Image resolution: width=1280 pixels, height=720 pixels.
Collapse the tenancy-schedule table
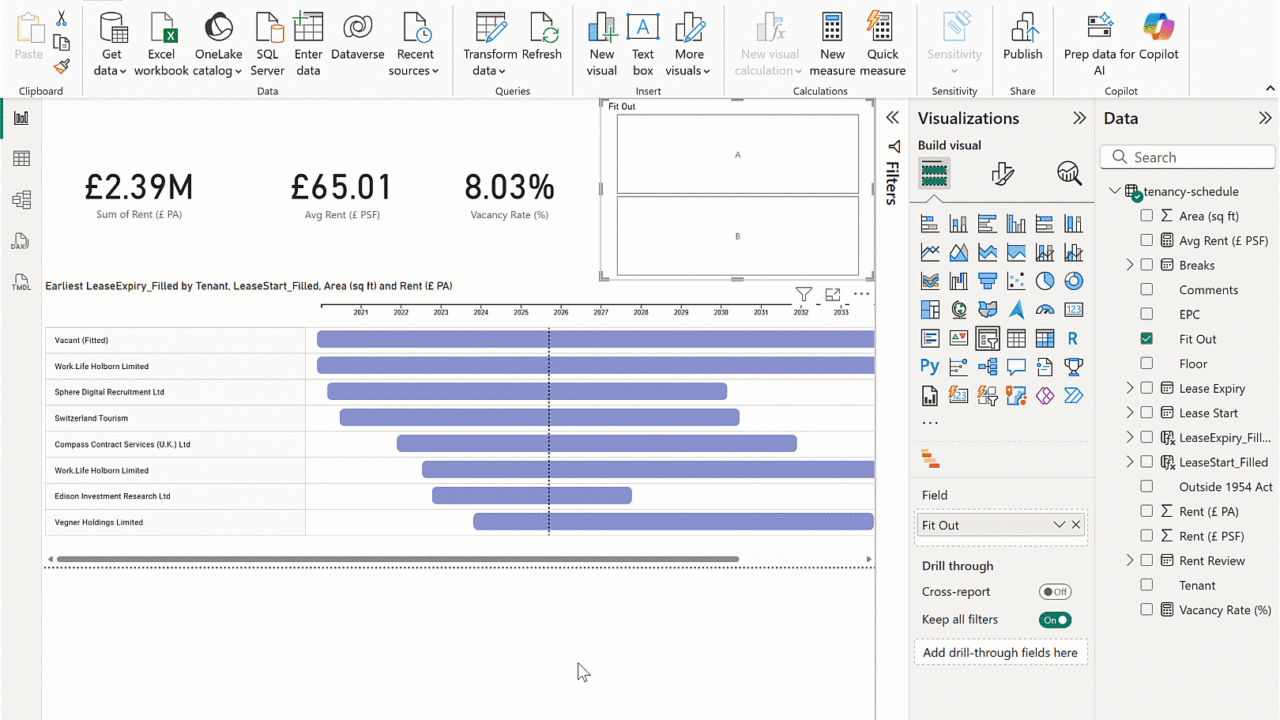(1114, 191)
